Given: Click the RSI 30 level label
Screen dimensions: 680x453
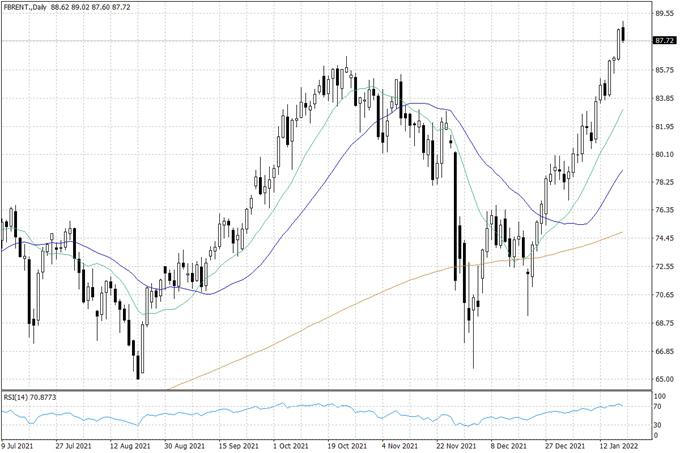Looking at the screenshot, I should click(658, 425).
